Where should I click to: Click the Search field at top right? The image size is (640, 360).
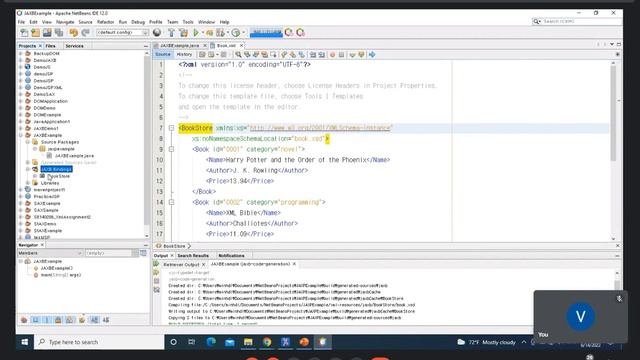tap(577, 21)
